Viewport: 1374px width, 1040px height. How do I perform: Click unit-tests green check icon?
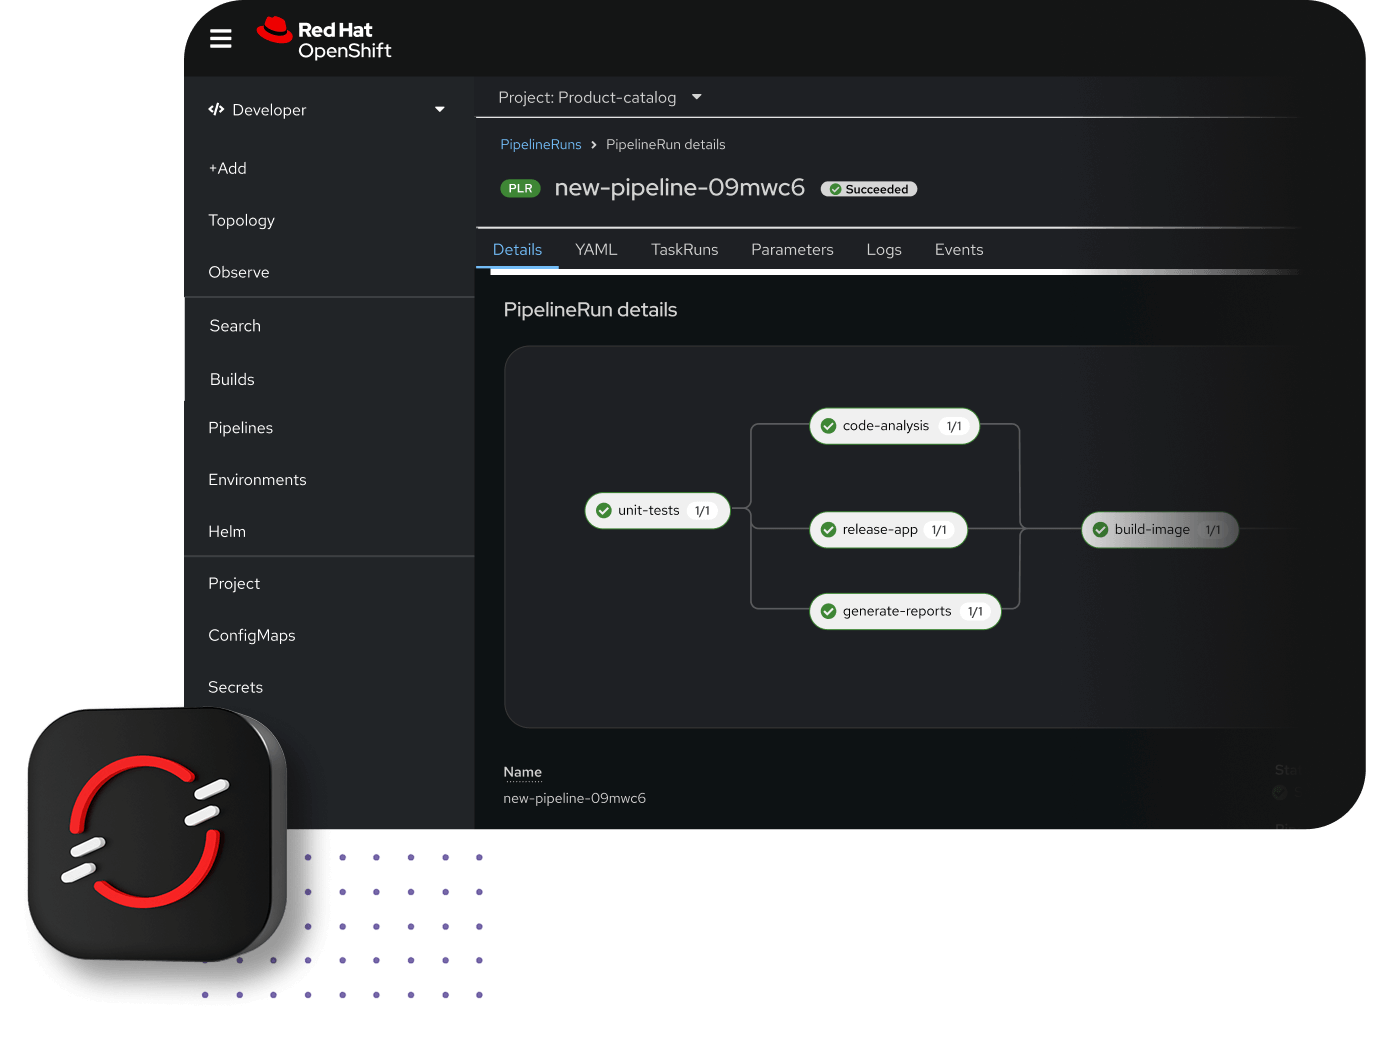pyautogui.click(x=604, y=510)
